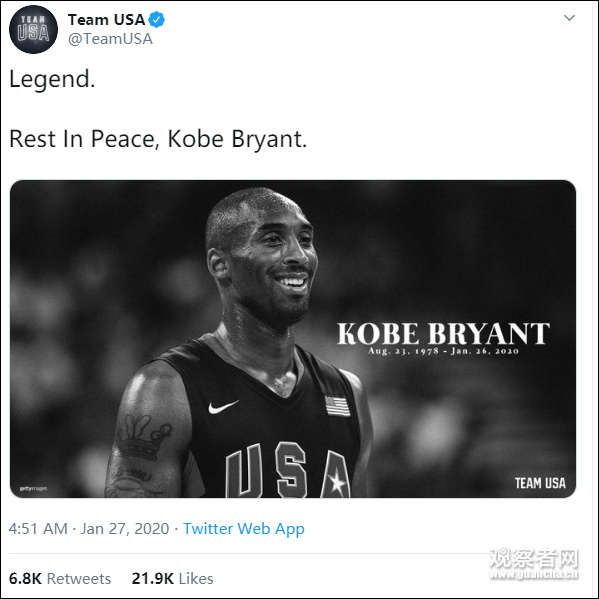Screen dimensions: 599x599
Task: Click the USA lettering on the jersey
Action: pyautogui.click(x=288, y=471)
